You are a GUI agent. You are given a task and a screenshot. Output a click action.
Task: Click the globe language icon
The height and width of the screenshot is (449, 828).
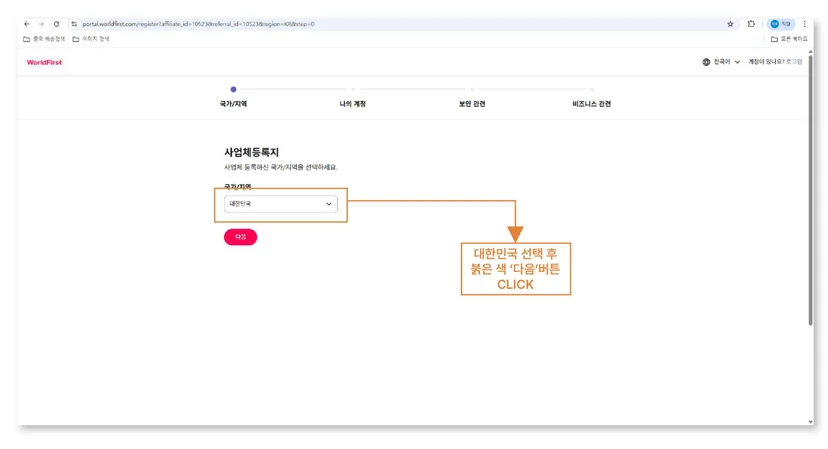[706, 62]
